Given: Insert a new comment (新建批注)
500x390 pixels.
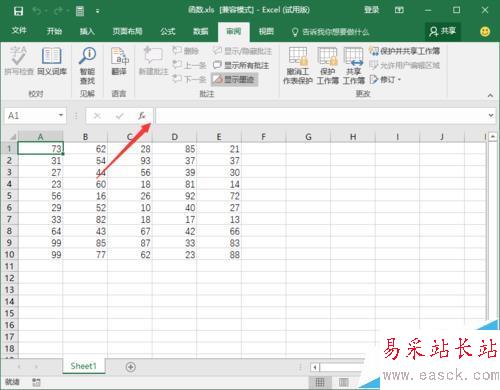Looking at the screenshot, I should (153, 61).
